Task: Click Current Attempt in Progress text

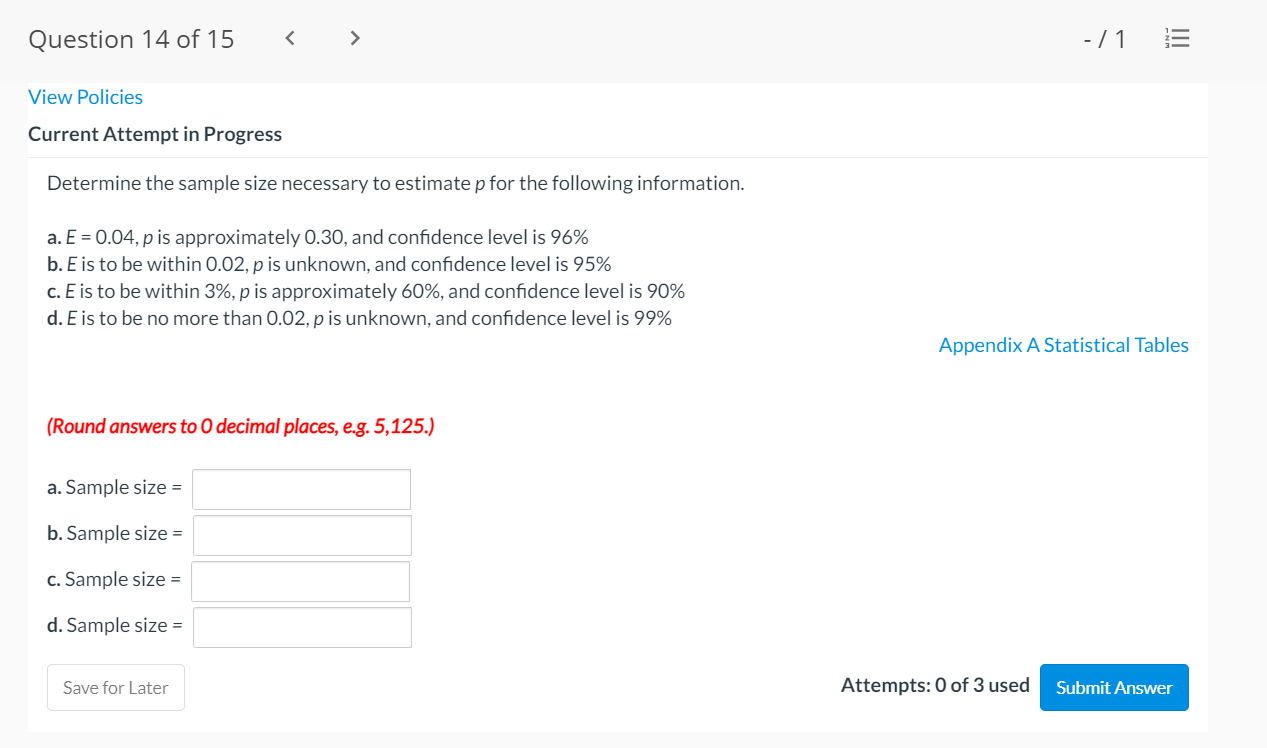Action: [155, 134]
